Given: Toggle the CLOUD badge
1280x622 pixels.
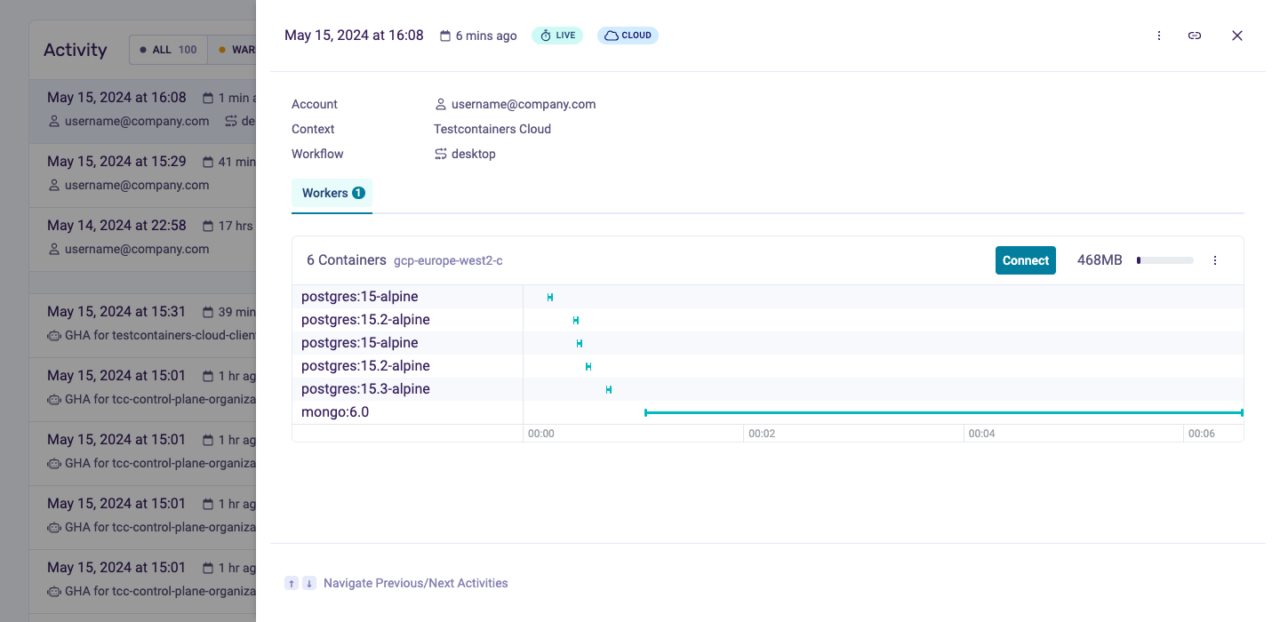Looking at the screenshot, I should click(x=627, y=35).
